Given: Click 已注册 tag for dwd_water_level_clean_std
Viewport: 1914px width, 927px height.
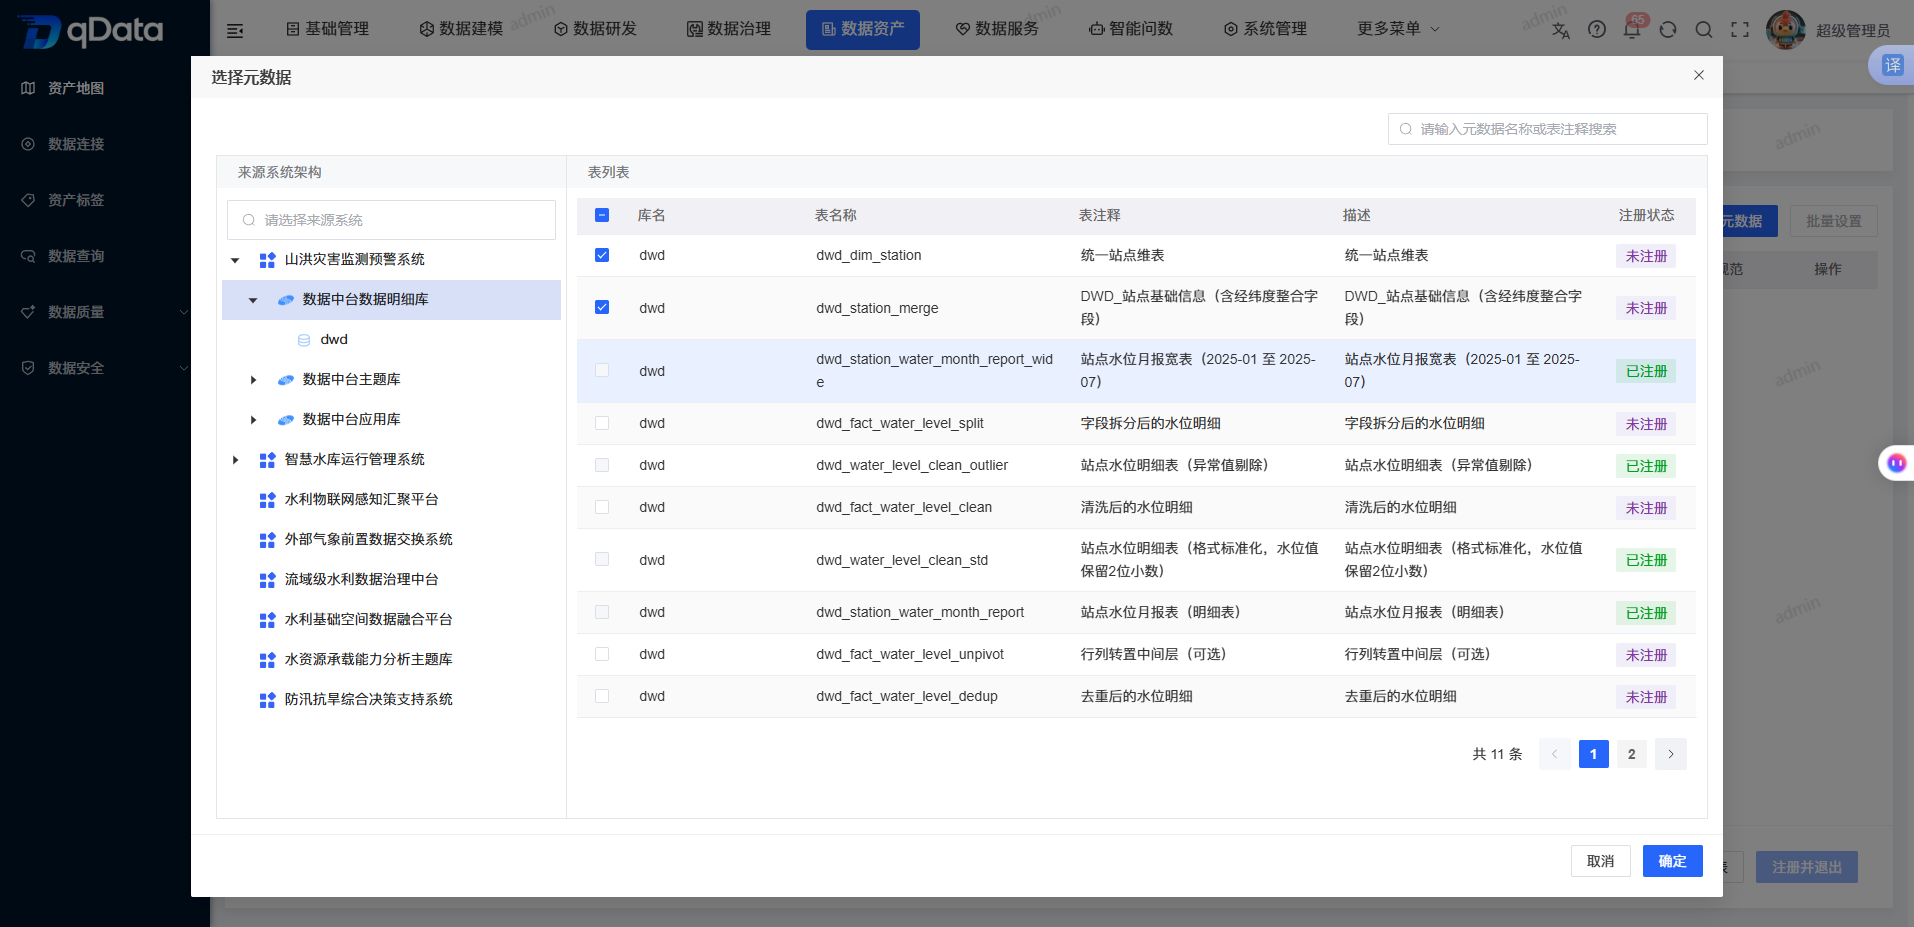Looking at the screenshot, I should point(1646,560).
